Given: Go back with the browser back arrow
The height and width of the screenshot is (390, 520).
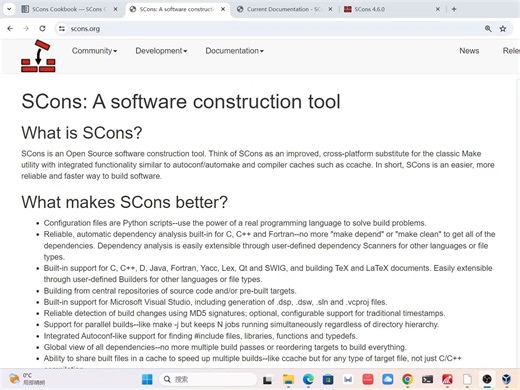Looking at the screenshot, I should (10, 29).
